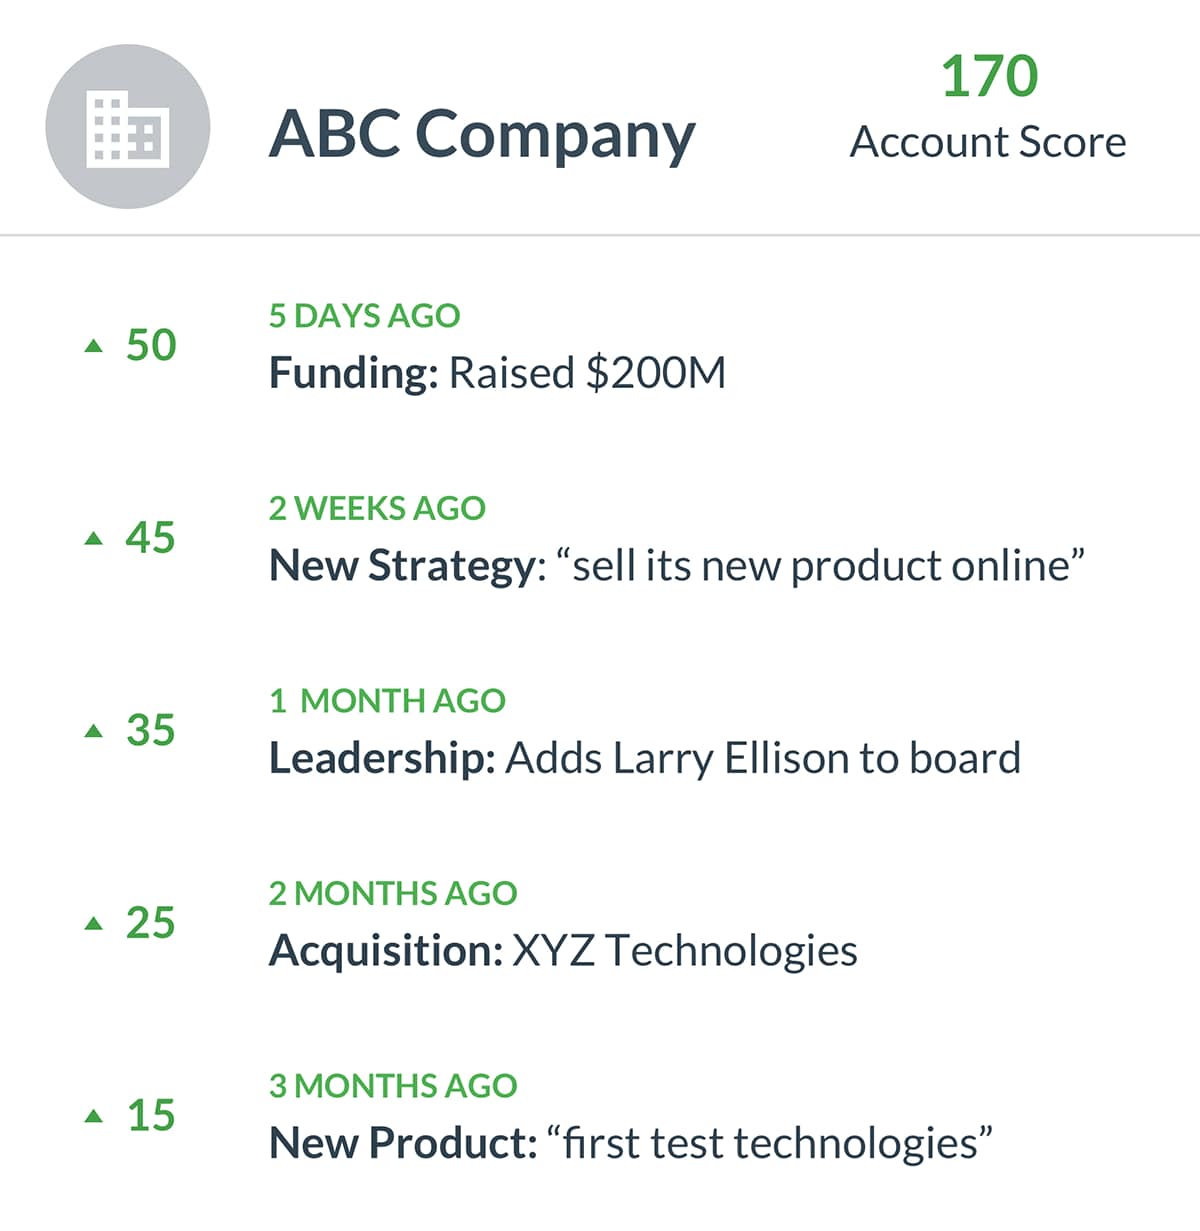1200x1231 pixels.
Task: Open the Acquisition: XYZ Technologies entry
Action: click(563, 950)
